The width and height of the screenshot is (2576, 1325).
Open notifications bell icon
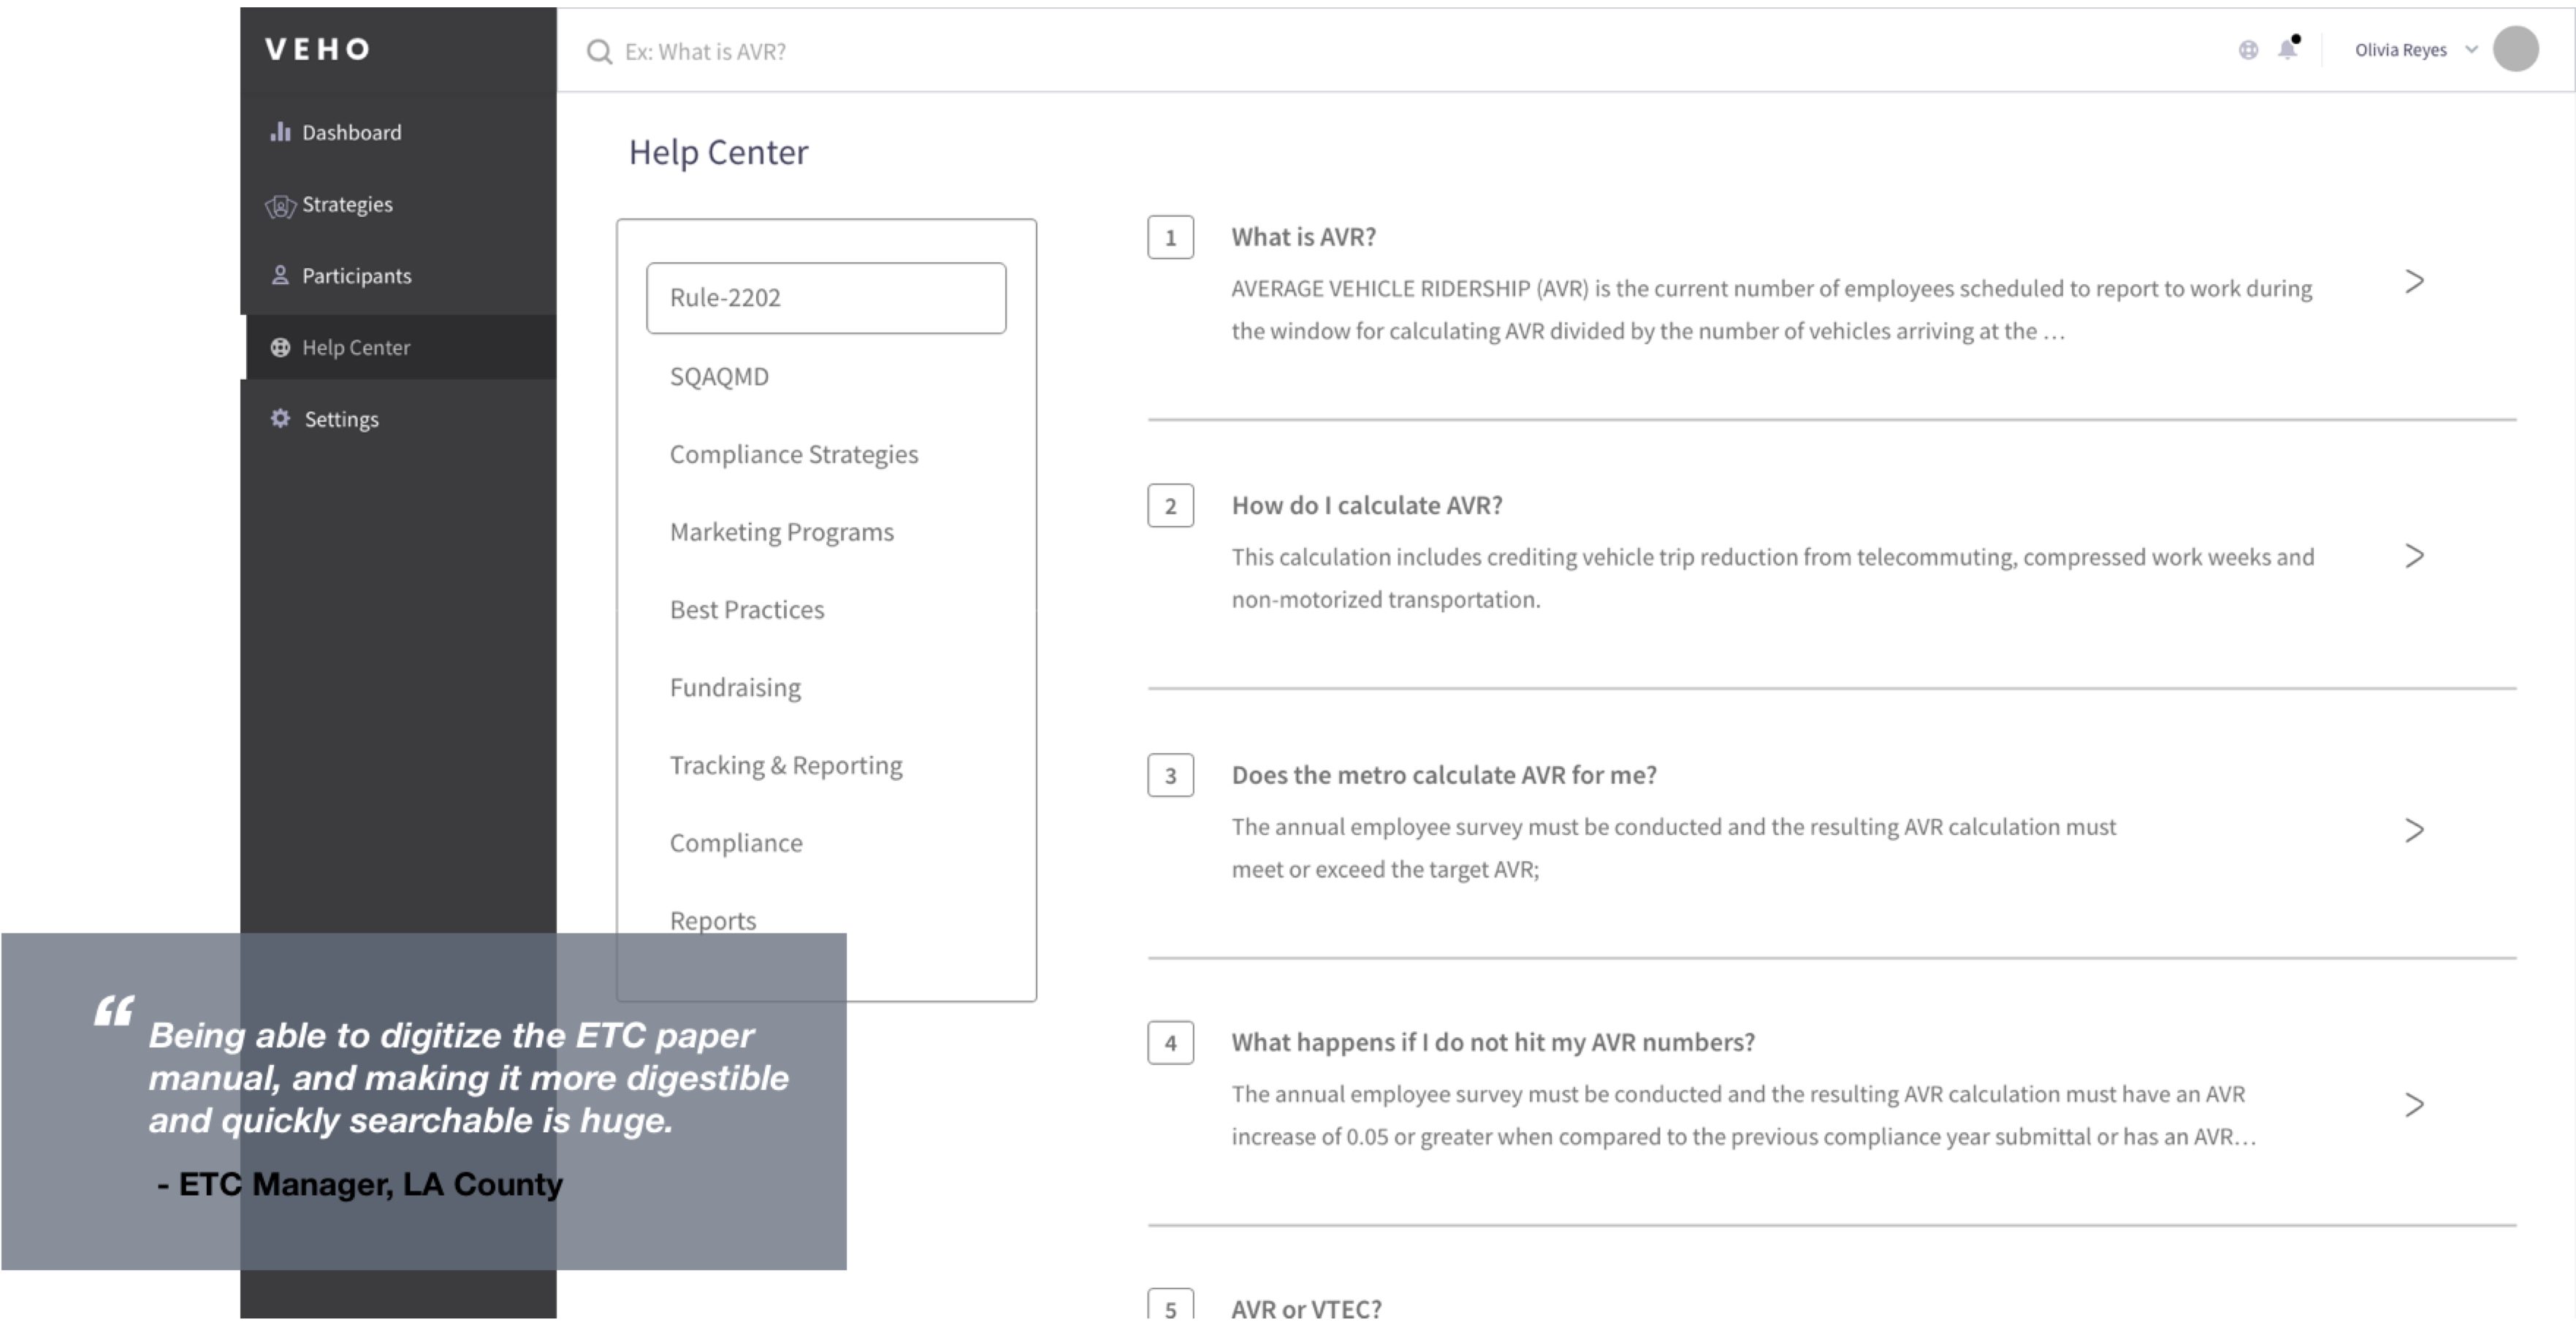coord(2288,49)
